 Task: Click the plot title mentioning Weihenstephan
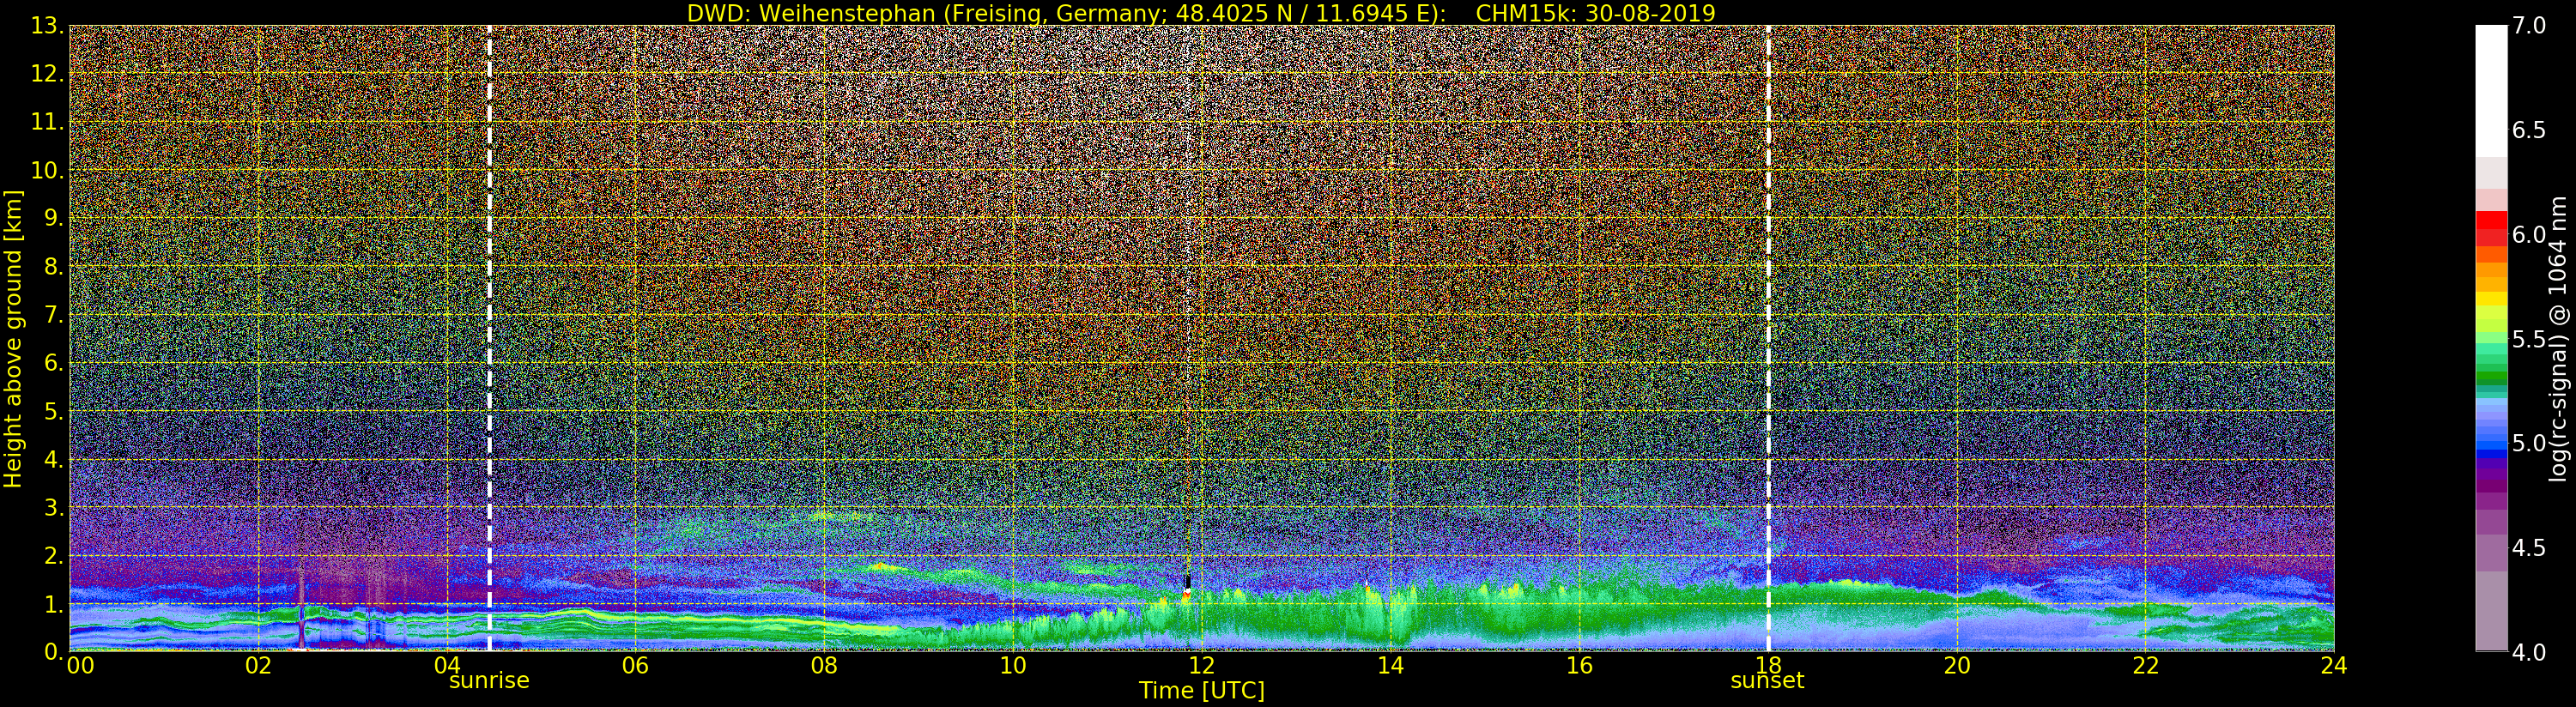pyautogui.click(x=1201, y=13)
